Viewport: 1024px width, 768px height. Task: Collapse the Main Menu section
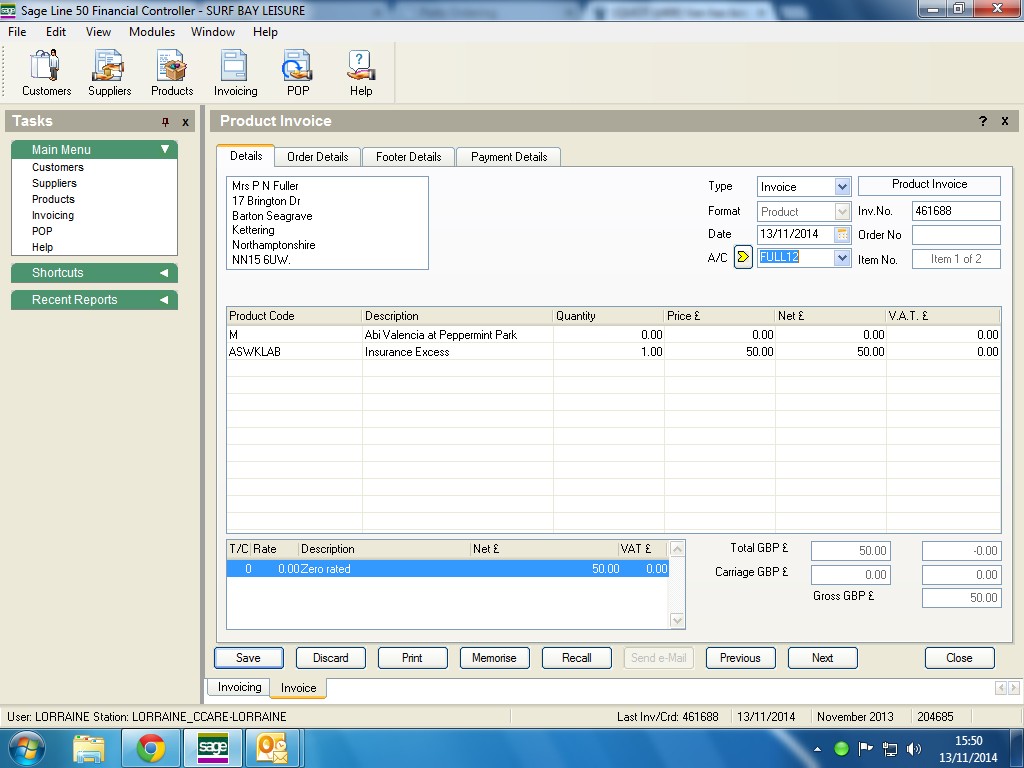tap(165, 150)
